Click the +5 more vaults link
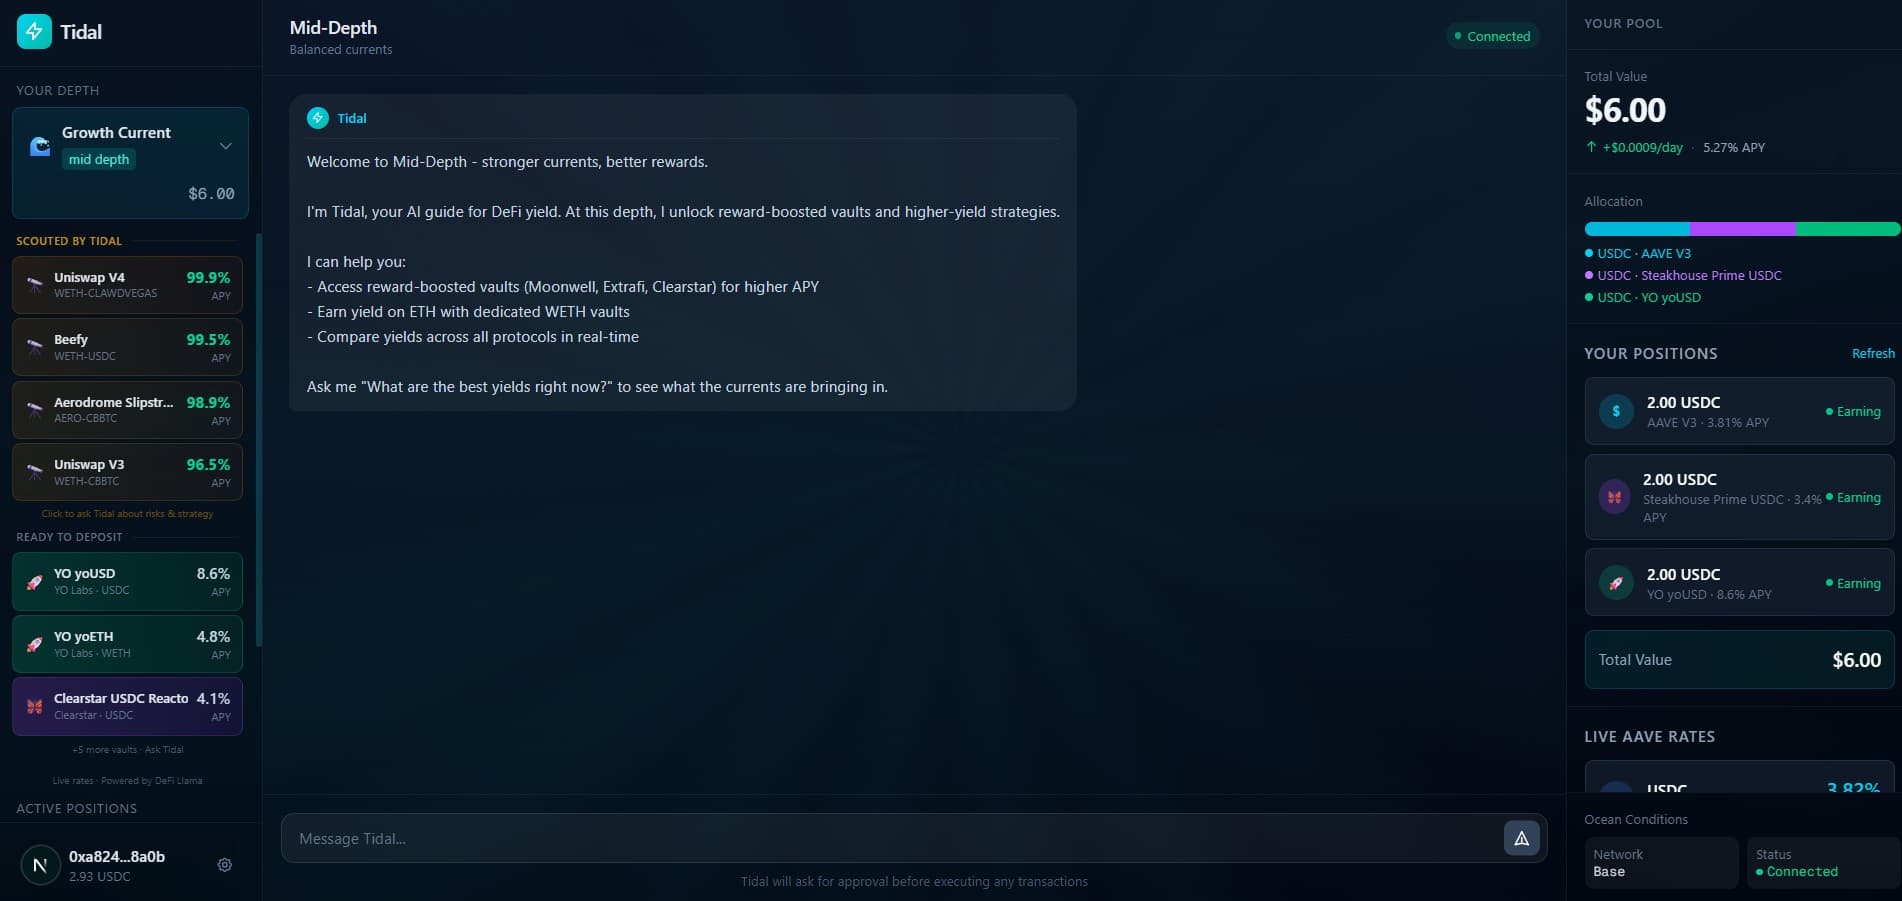 click(x=128, y=750)
